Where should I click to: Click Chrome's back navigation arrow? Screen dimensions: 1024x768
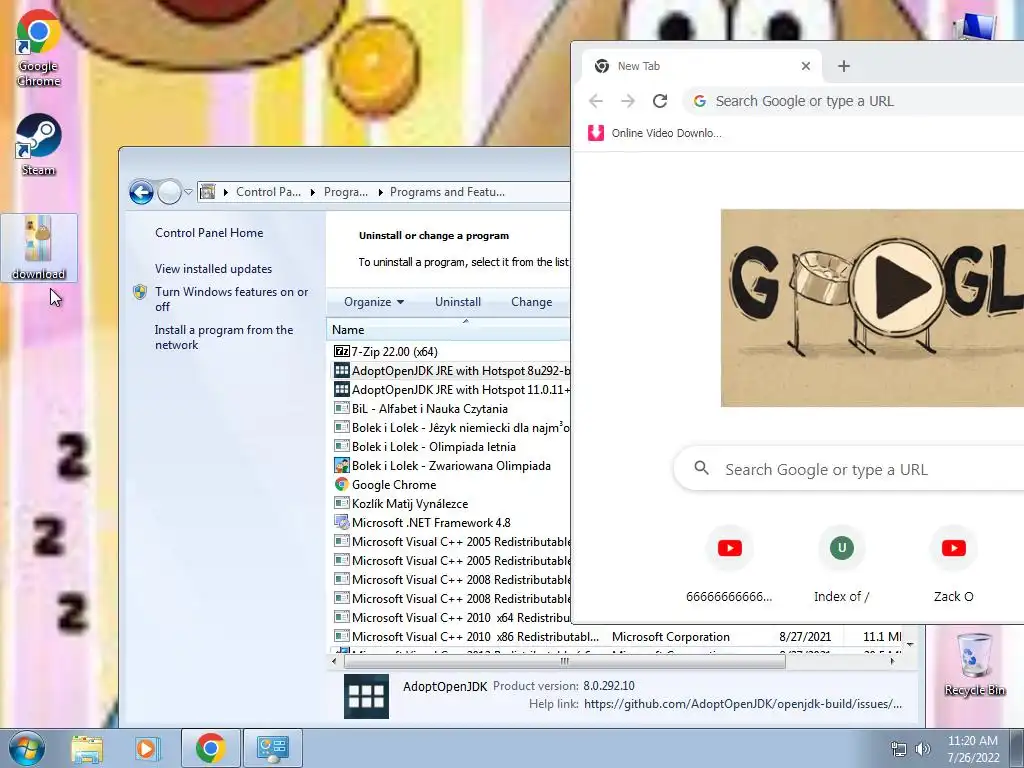point(596,101)
